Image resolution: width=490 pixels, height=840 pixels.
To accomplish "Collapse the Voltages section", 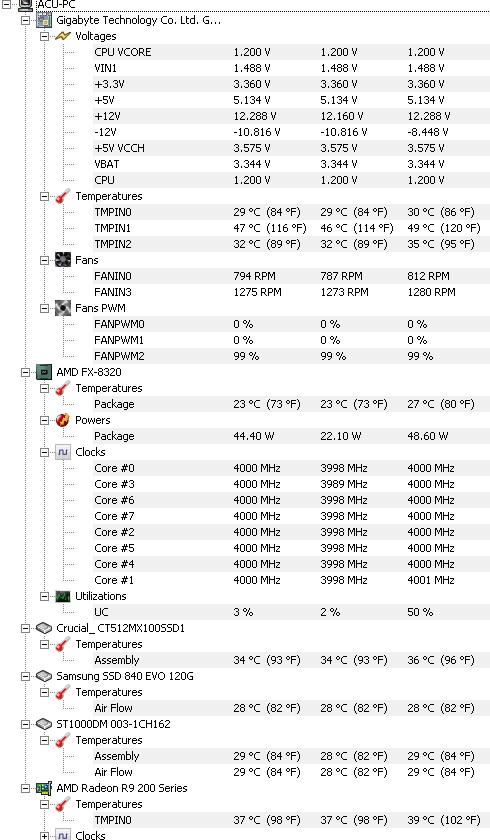I will pyautogui.click(x=44, y=36).
